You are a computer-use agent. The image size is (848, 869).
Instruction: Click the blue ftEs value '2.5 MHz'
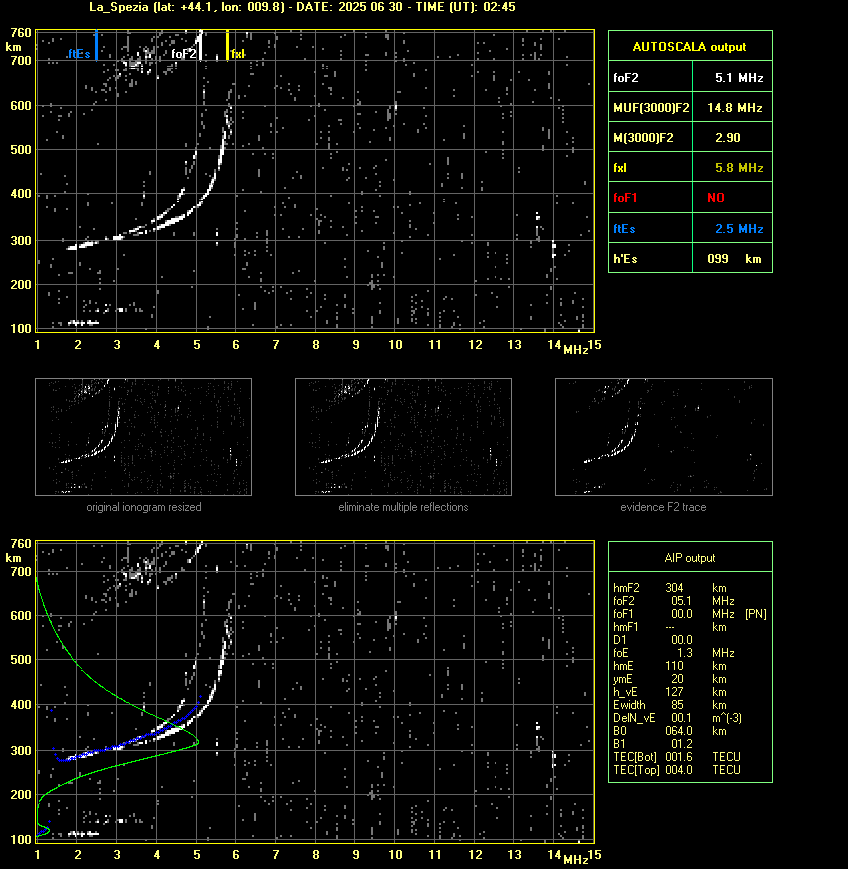pyautogui.click(x=739, y=228)
